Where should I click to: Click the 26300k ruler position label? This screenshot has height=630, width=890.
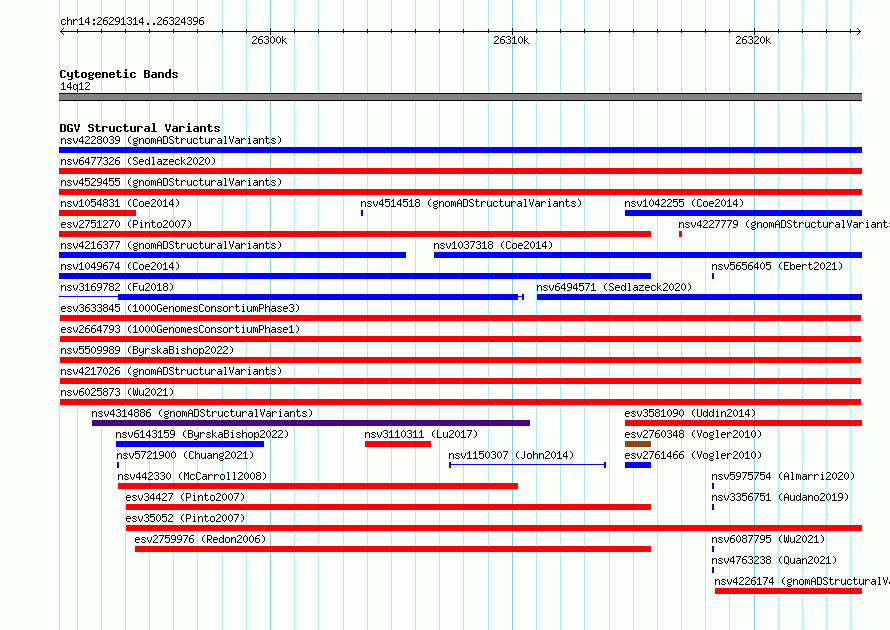coord(269,40)
